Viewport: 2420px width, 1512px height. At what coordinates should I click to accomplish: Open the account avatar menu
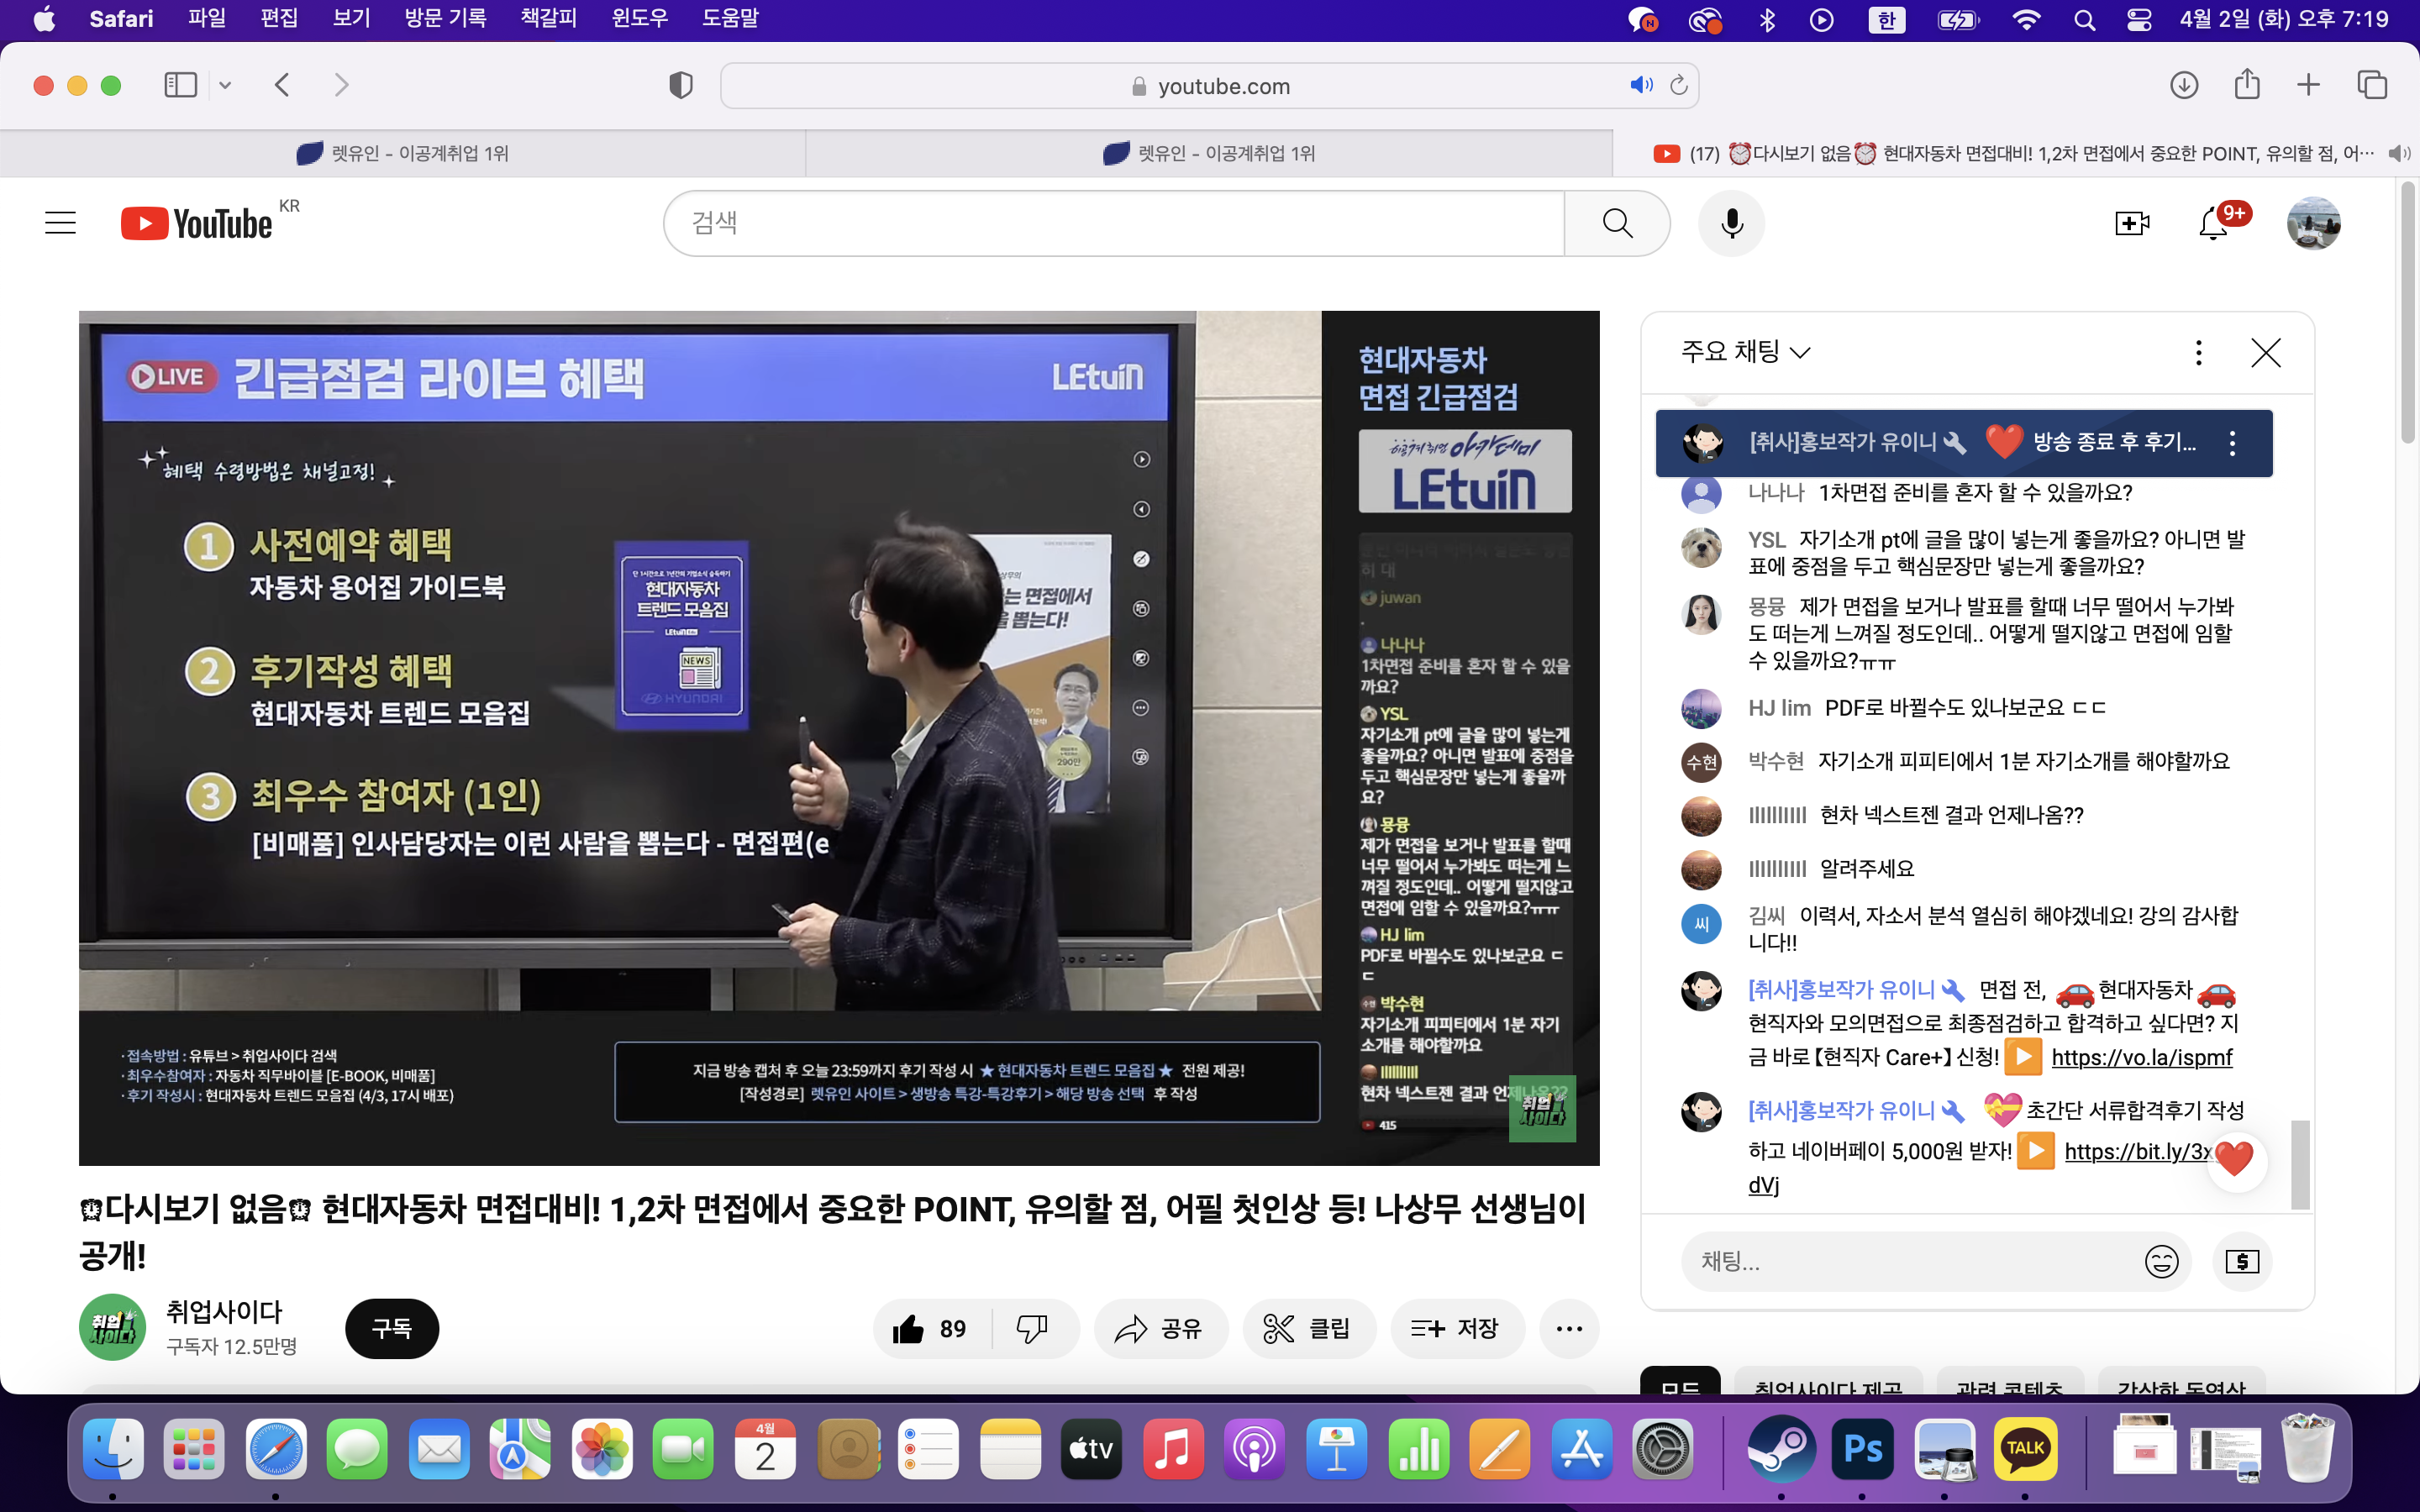pos(2313,223)
